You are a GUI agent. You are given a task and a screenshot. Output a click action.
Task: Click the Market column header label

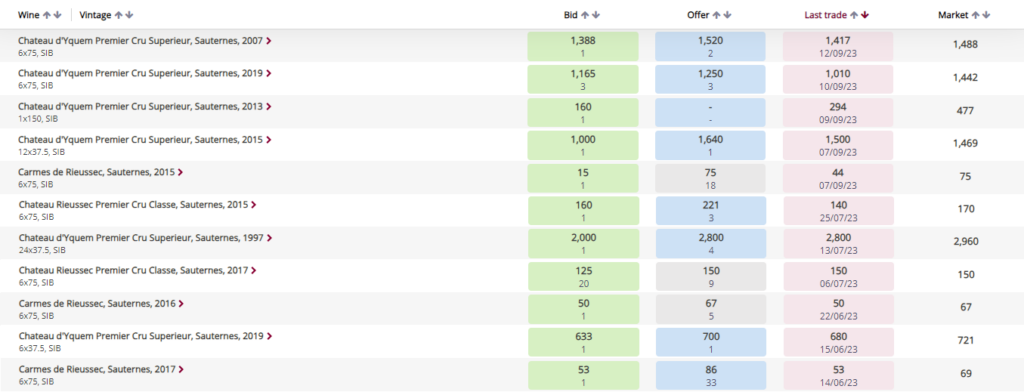point(953,14)
